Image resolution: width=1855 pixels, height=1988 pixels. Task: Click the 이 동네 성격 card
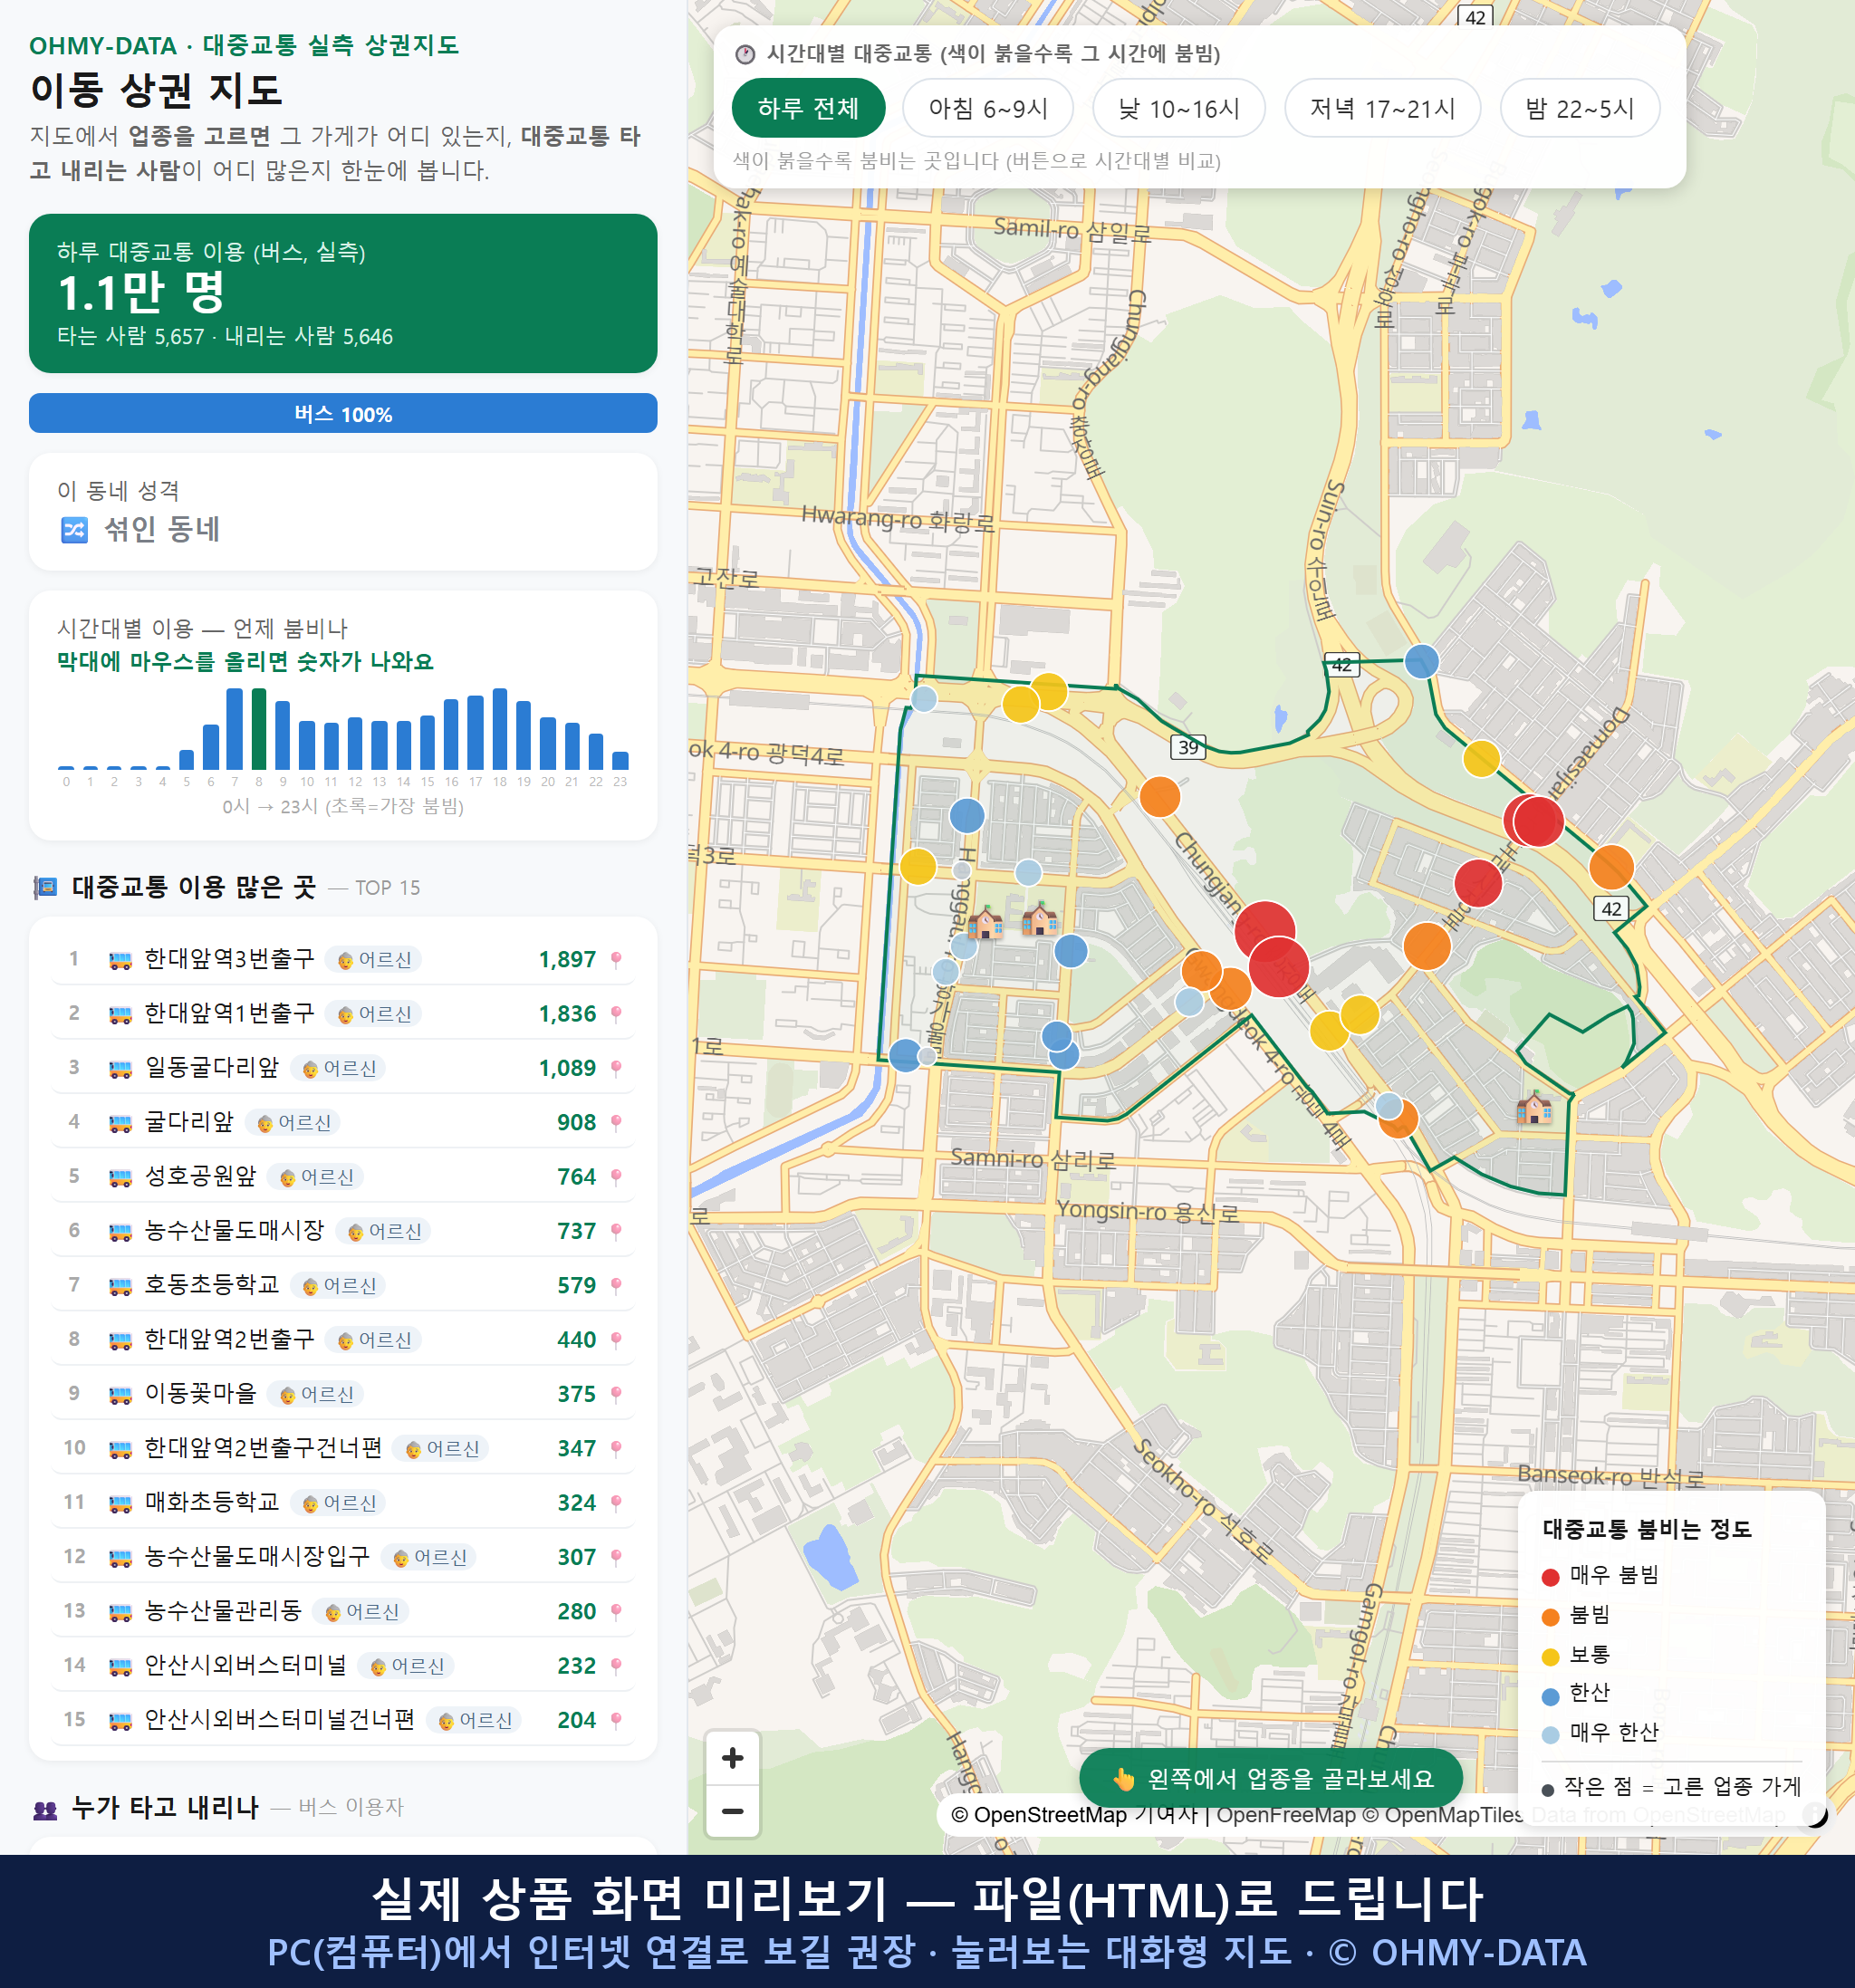(x=342, y=512)
